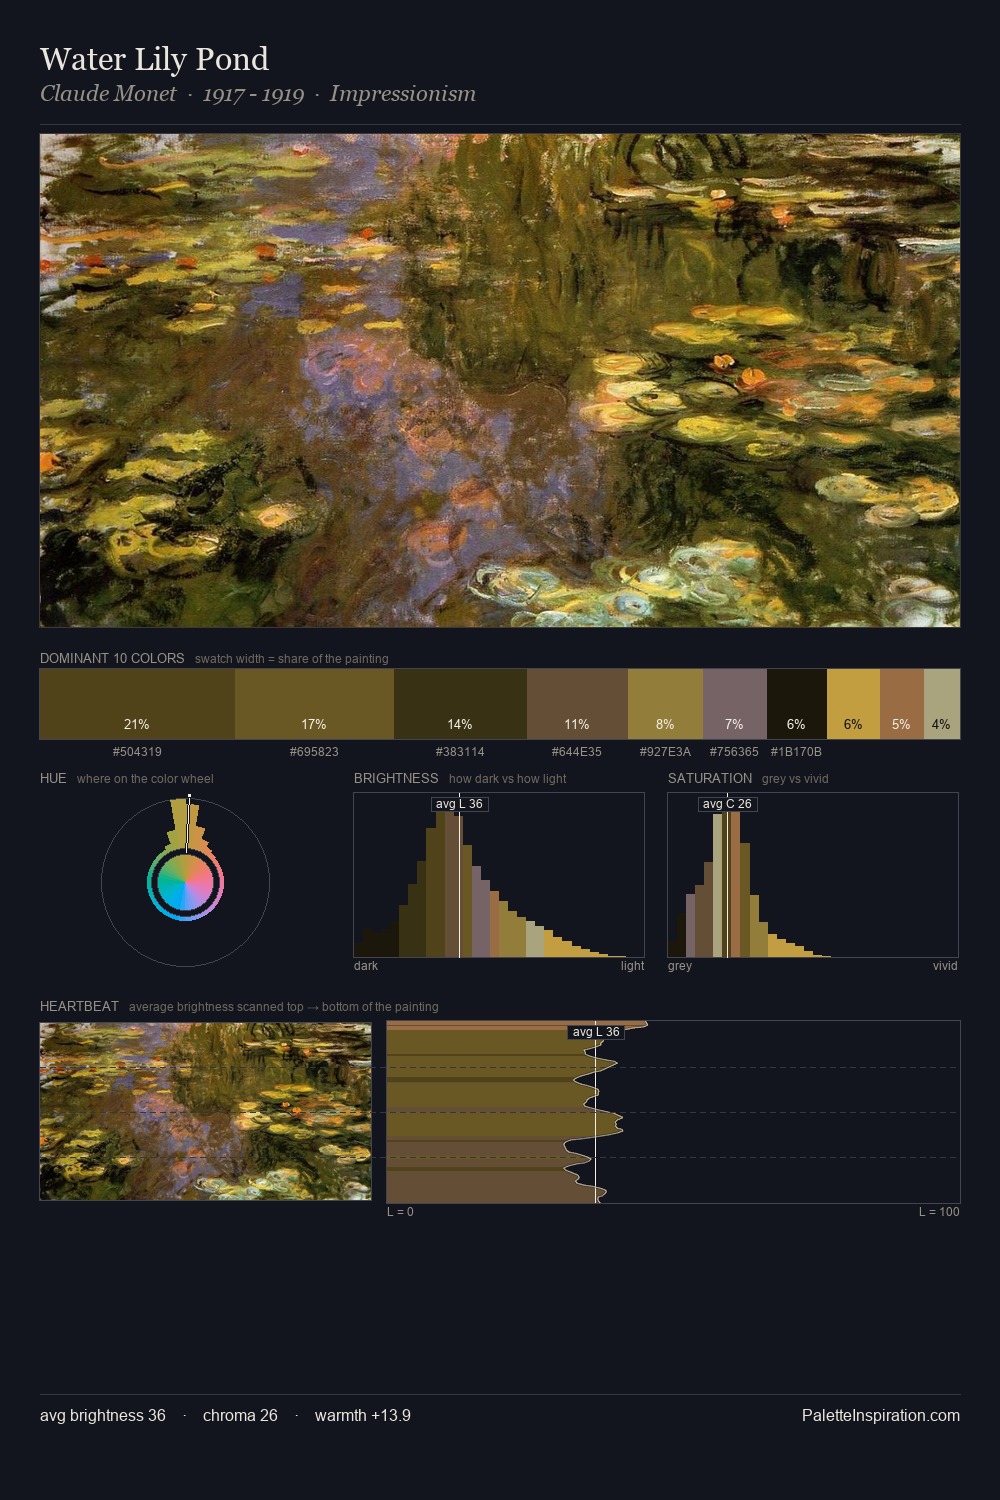Click 'grey vs vivid' caption
The width and height of the screenshot is (1000, 1500).
click(x=795, y=779)
